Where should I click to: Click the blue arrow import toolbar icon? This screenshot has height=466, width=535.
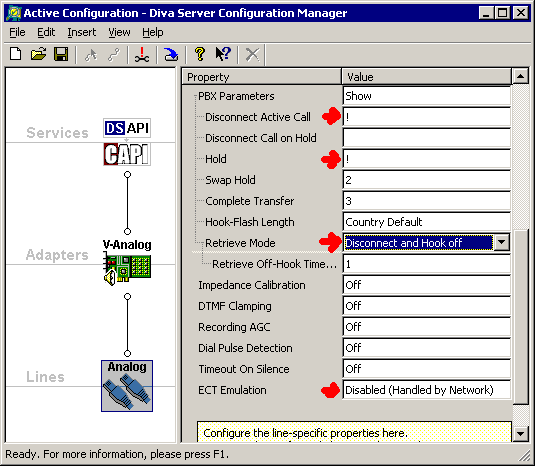coord(171,54)
